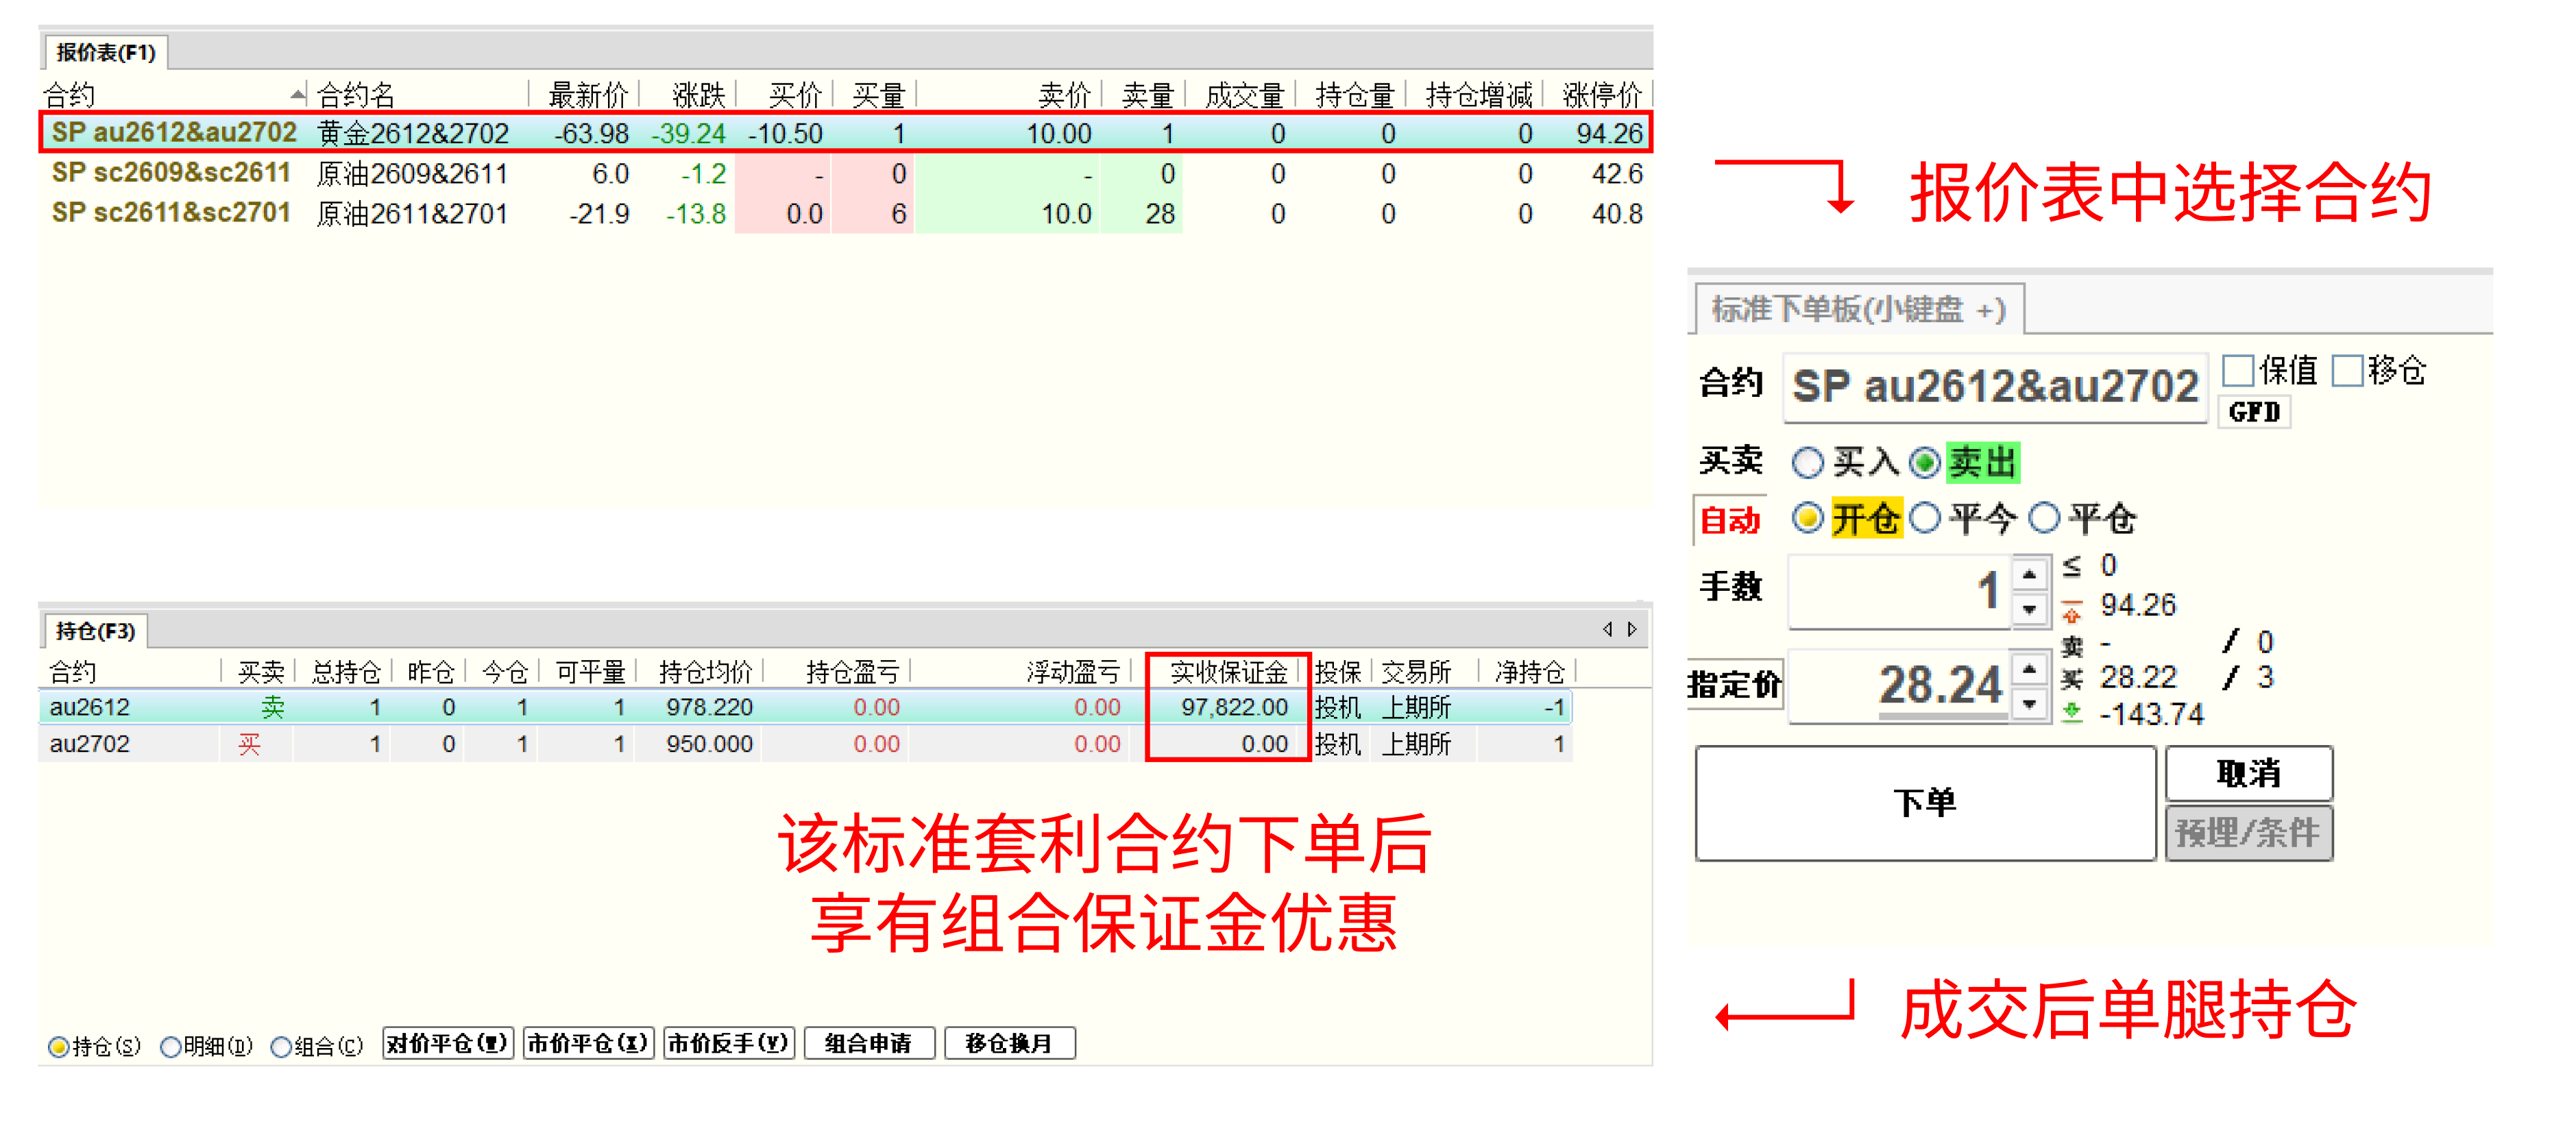Click the 净持仓 column header
Screen dimensions: 2576x1146
coord(1528,672)
